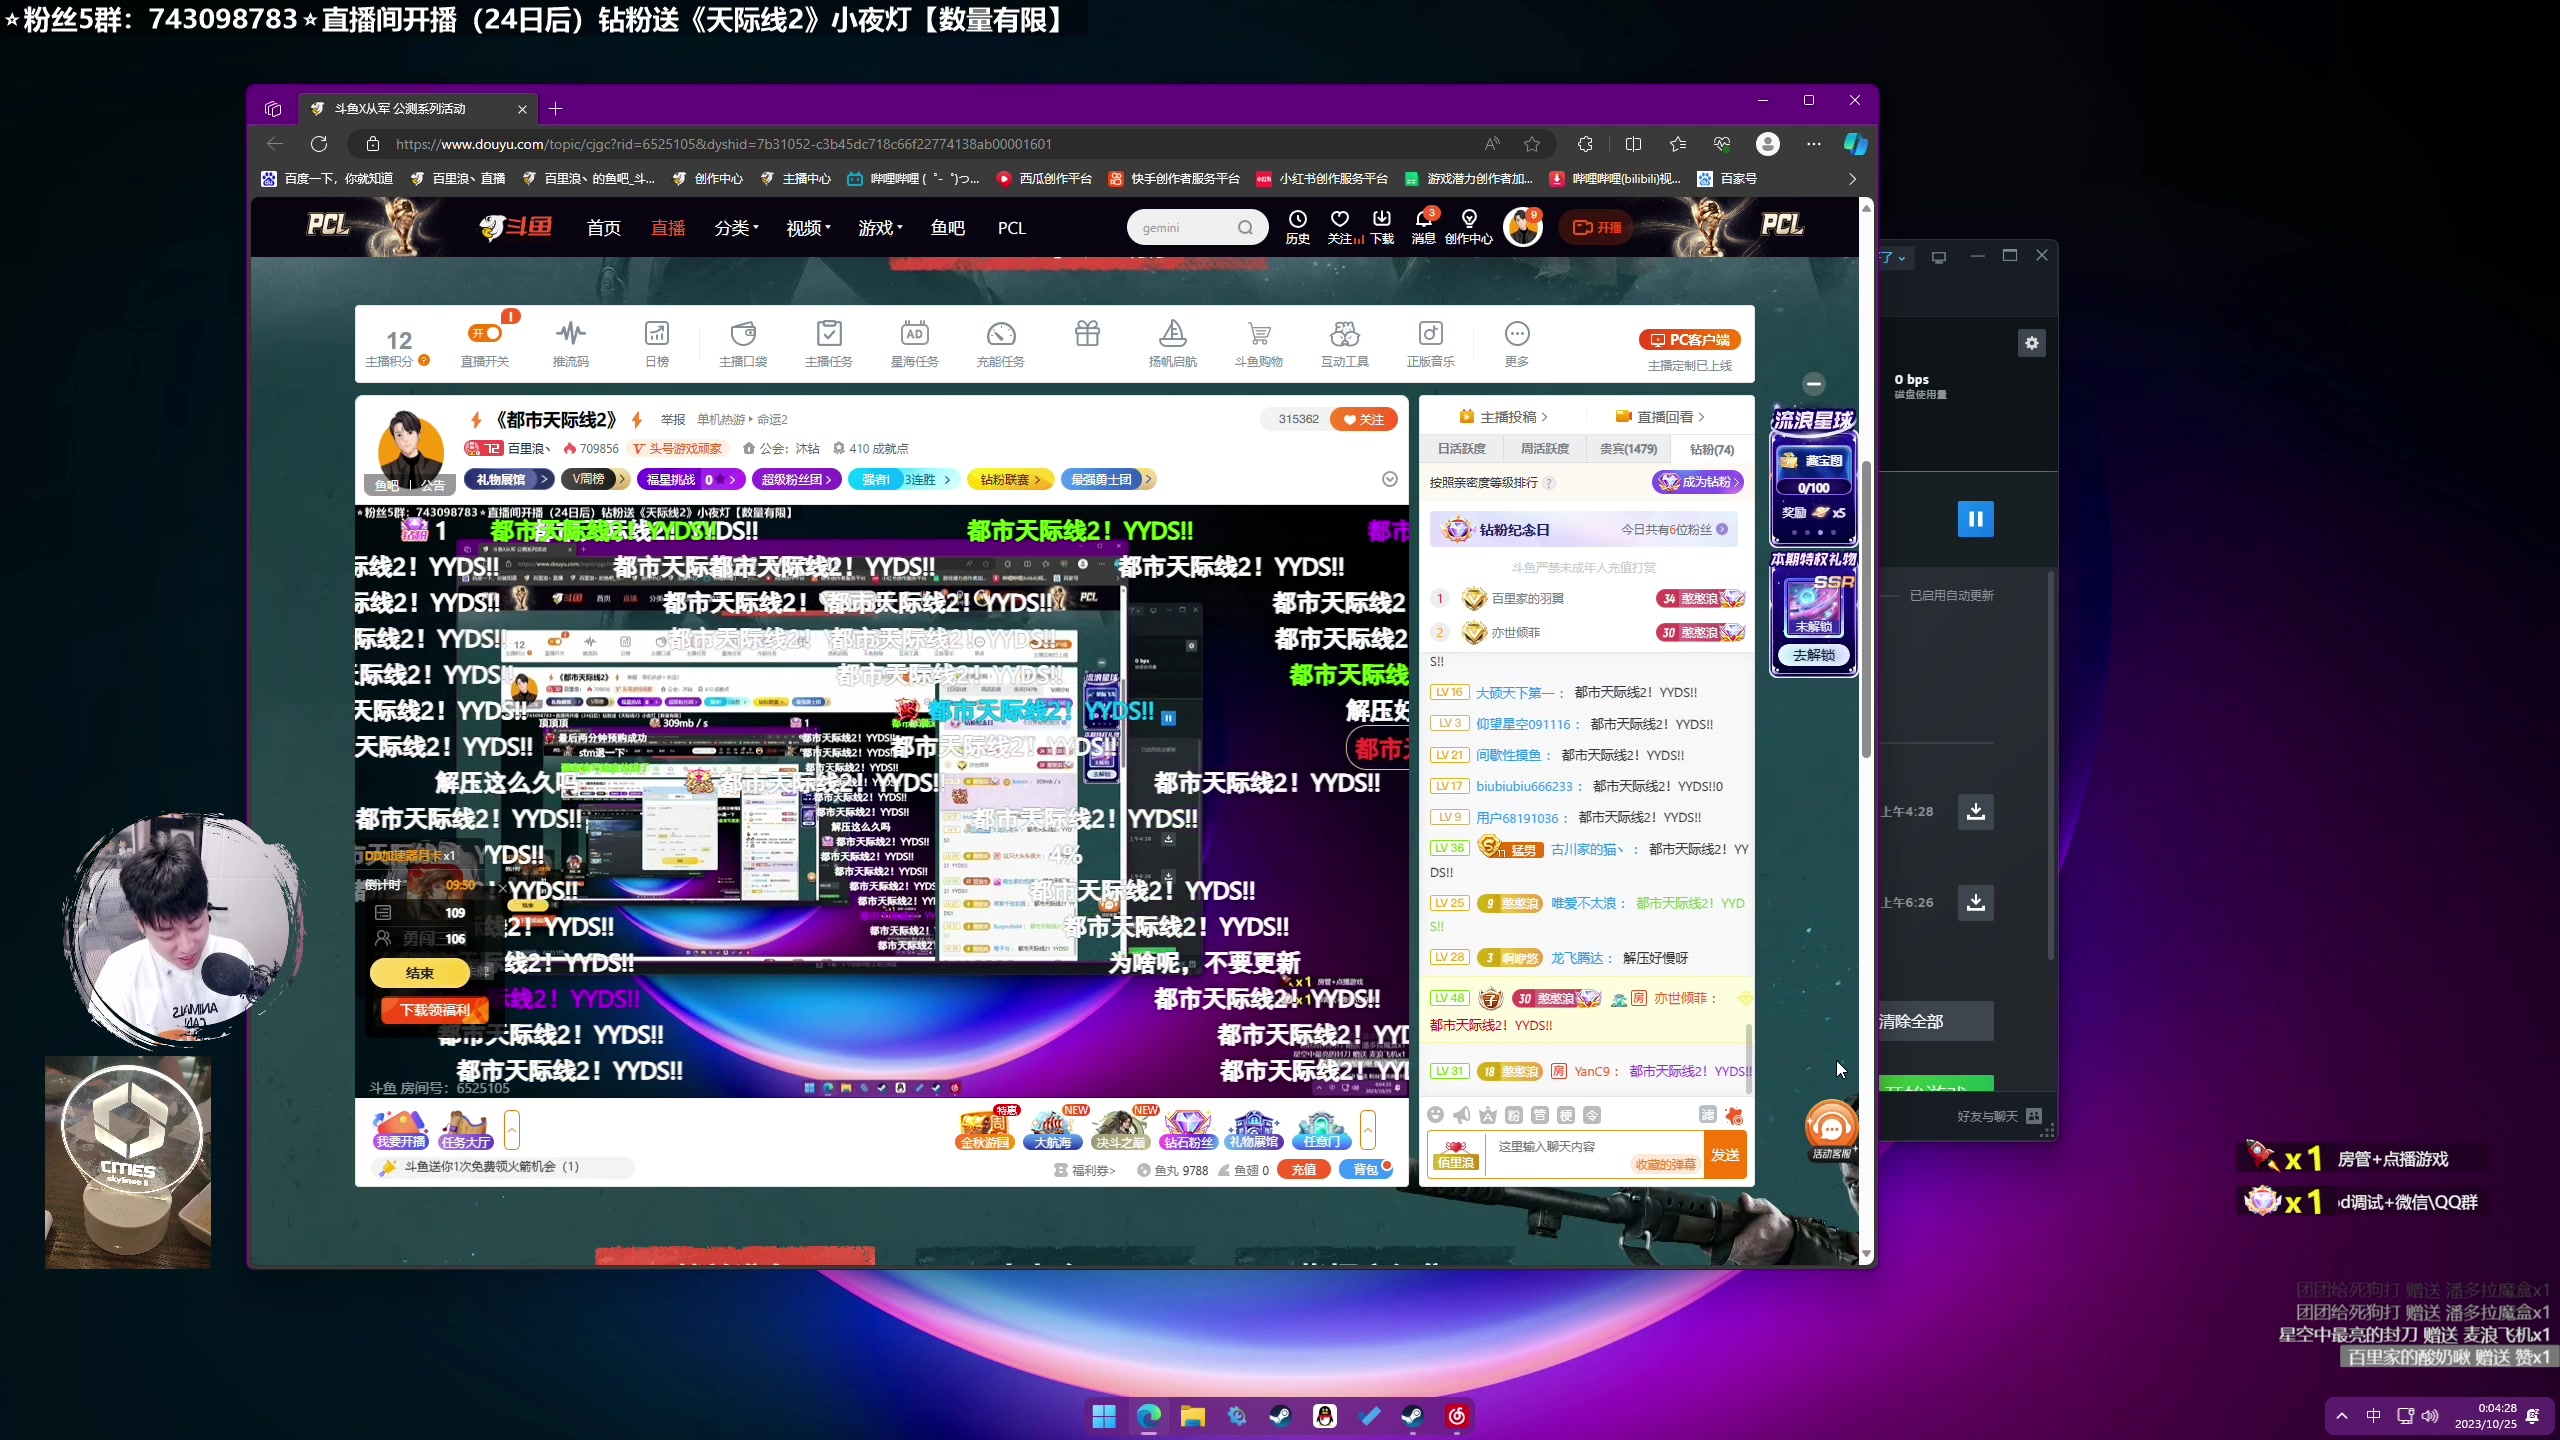Viewport: 2560px width, 1440px height.
Task: Open the V周榜 badge
Action: click(594, 479)
